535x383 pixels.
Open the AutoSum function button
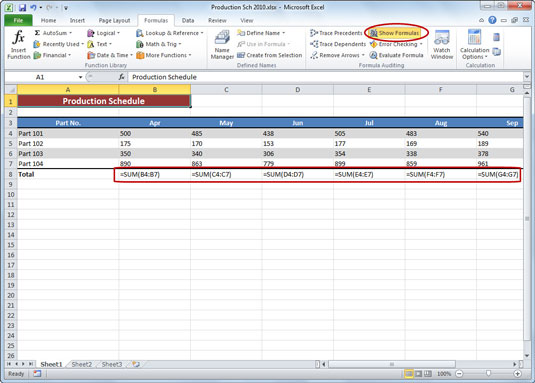coord(53,33)
